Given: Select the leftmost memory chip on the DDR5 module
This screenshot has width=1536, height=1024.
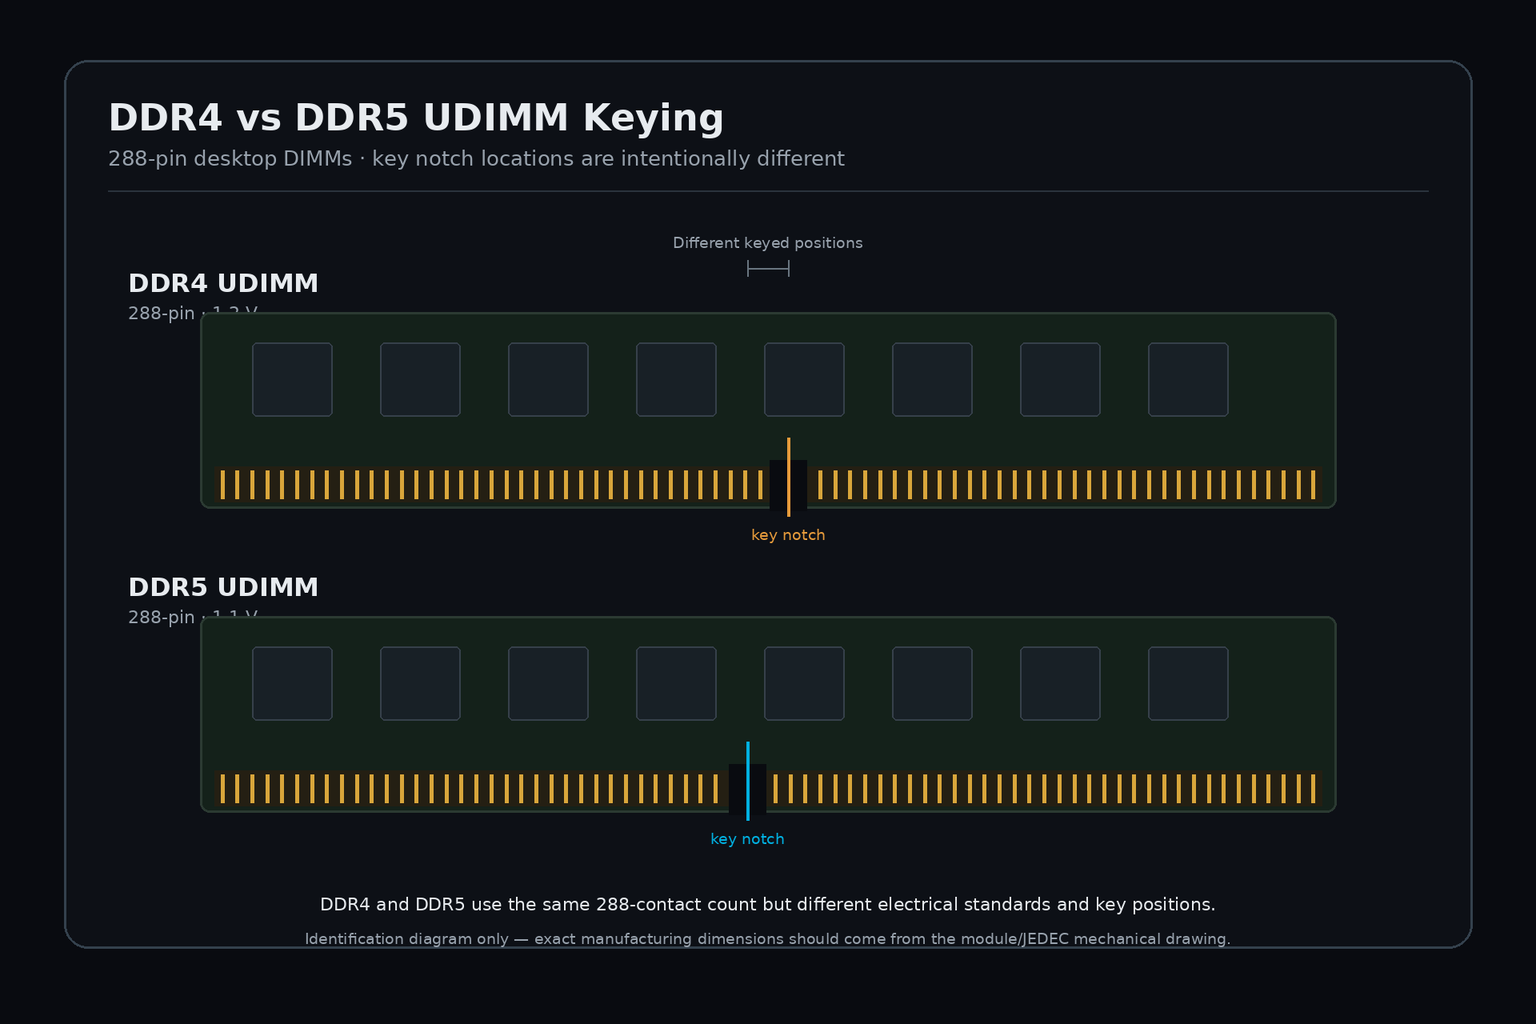Looking at the screenshot, I should click(292, 684).
